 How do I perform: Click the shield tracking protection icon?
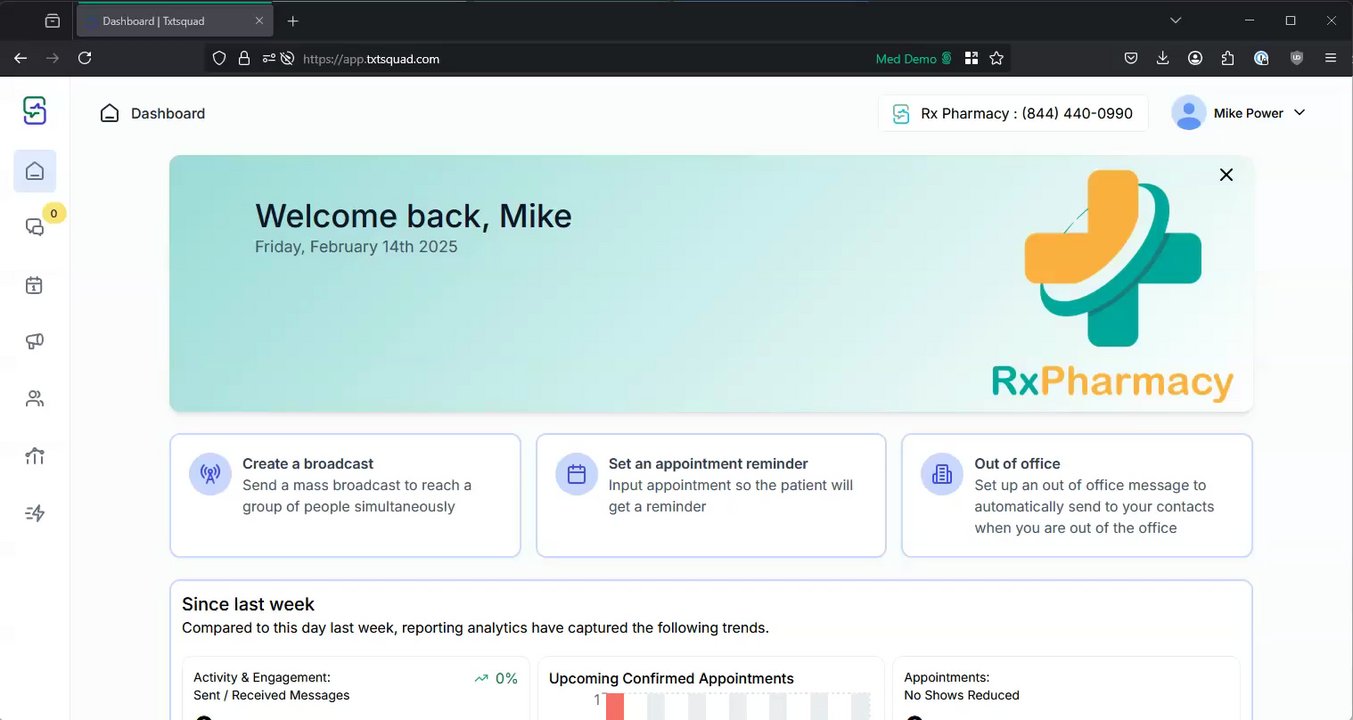(x=220, y=59)
